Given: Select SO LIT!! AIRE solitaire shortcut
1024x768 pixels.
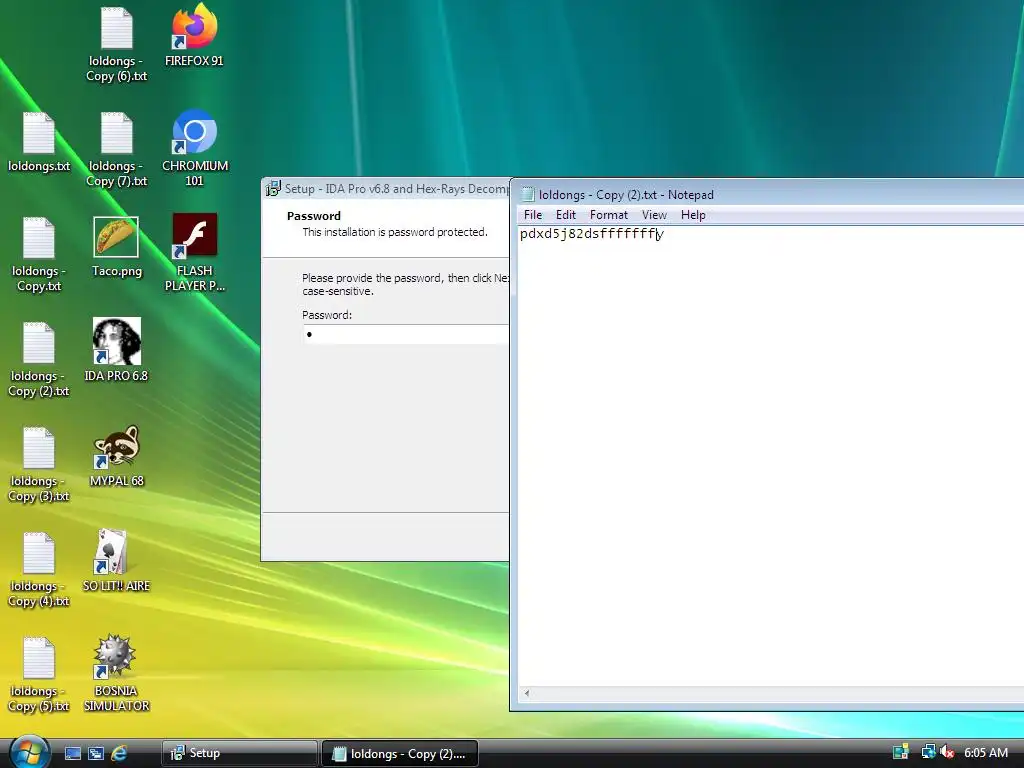Looking at the screenshot, I should [116, 560].
